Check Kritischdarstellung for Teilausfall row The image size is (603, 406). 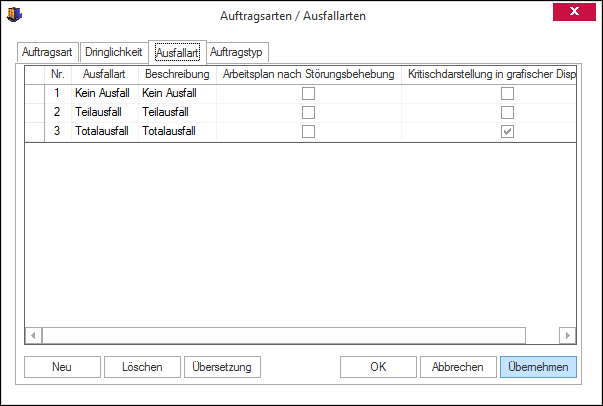(x=507, y=112)
